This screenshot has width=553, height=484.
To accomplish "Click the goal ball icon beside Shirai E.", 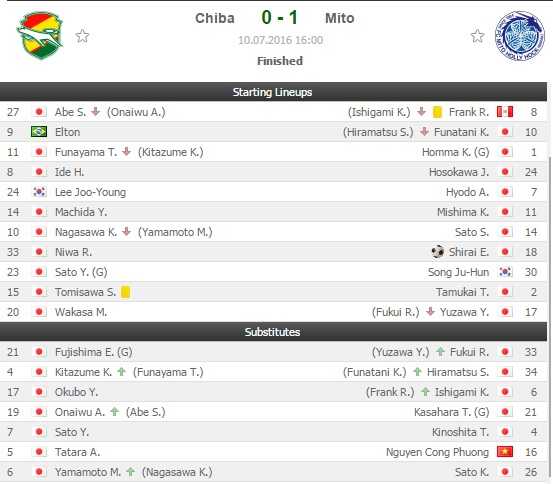I will point(438,252).
